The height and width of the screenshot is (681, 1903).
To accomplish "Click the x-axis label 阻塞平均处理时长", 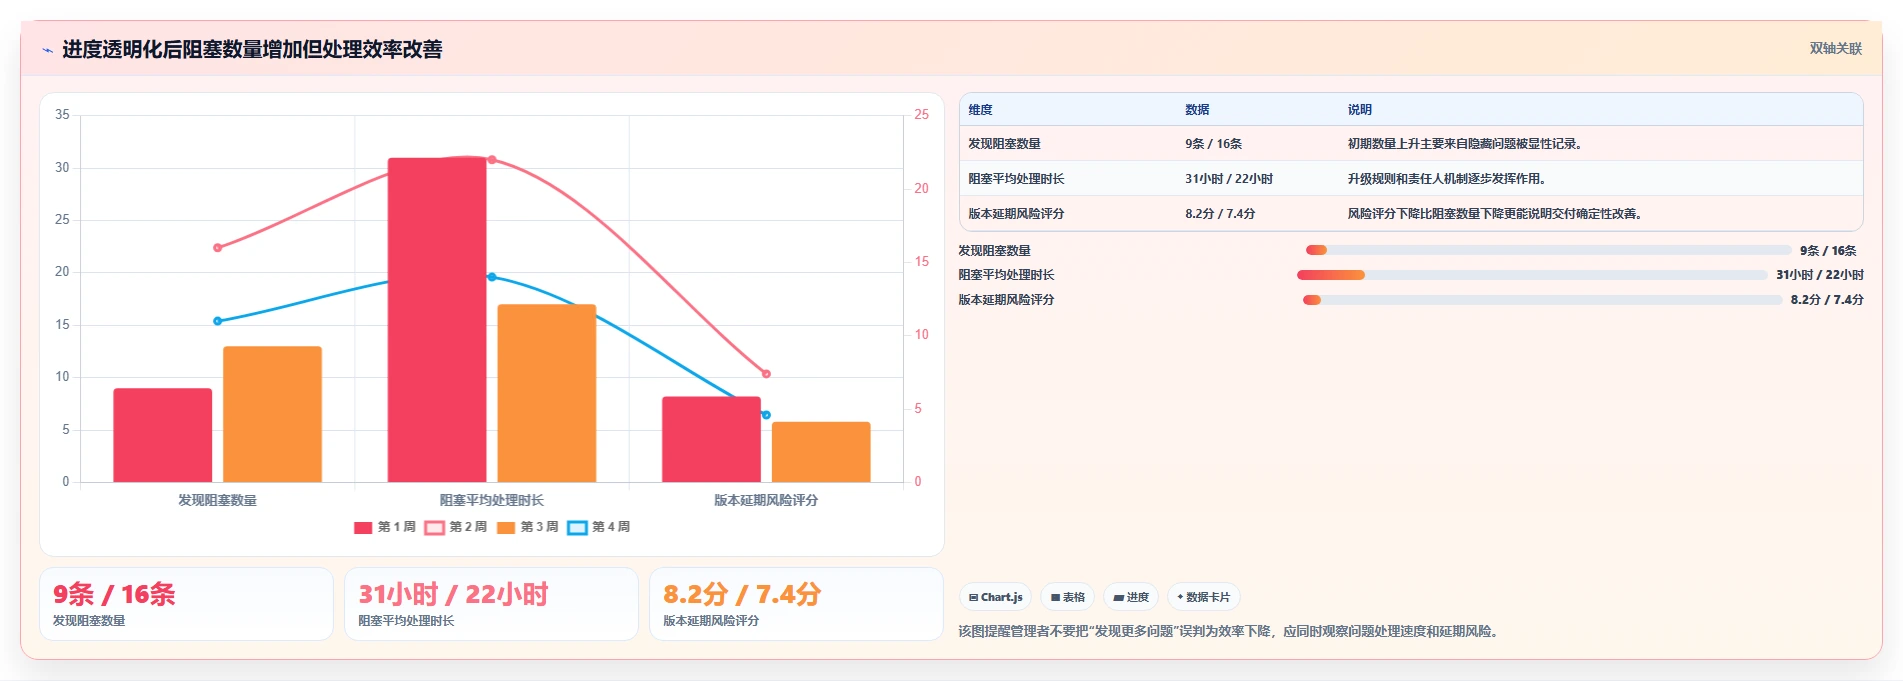I will click(x=492, y=500).
